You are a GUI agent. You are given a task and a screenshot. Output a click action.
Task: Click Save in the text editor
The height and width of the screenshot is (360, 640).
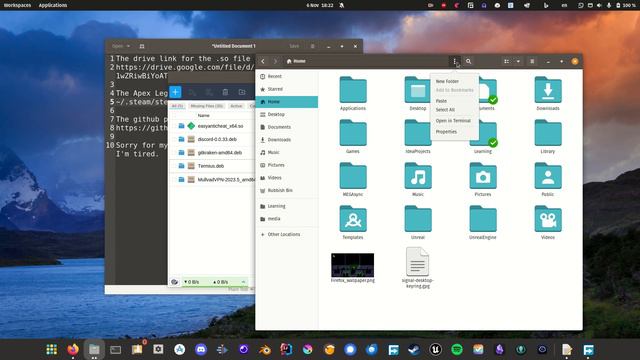pos(294,47)
